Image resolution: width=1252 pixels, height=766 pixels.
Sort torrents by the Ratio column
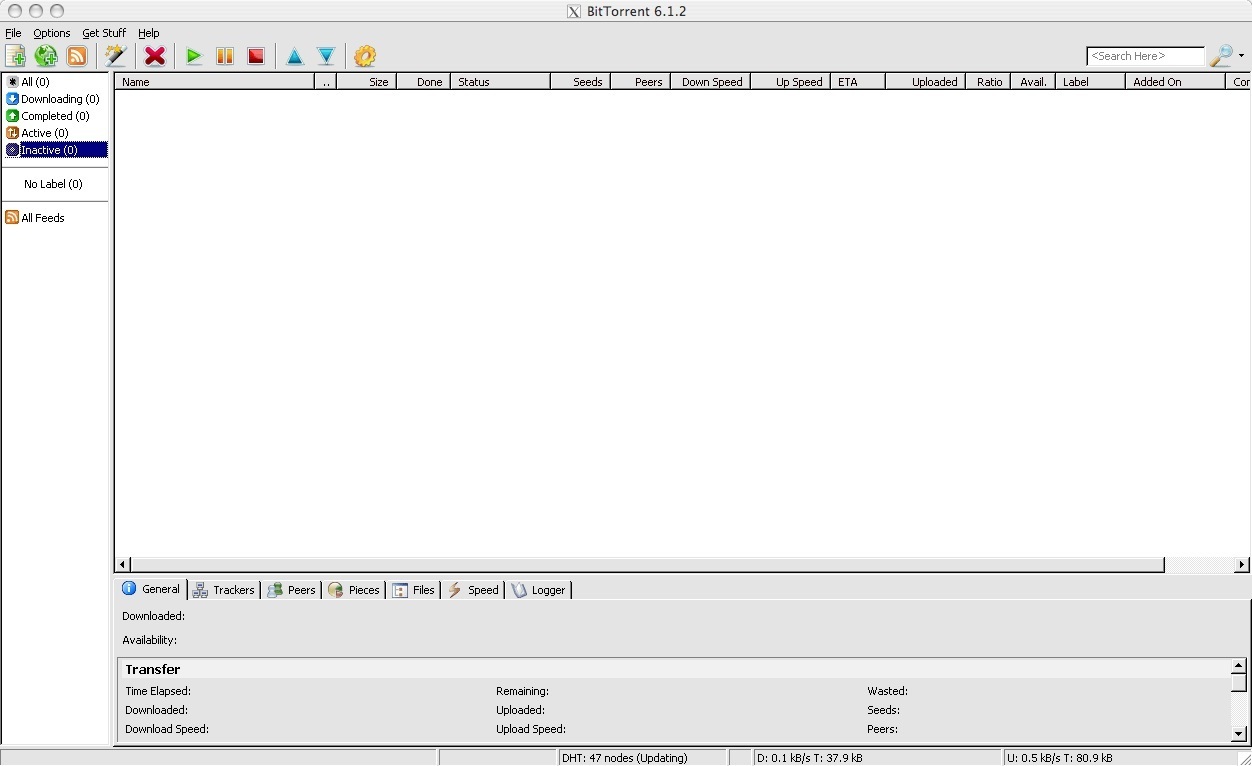[x=988, y=82]
